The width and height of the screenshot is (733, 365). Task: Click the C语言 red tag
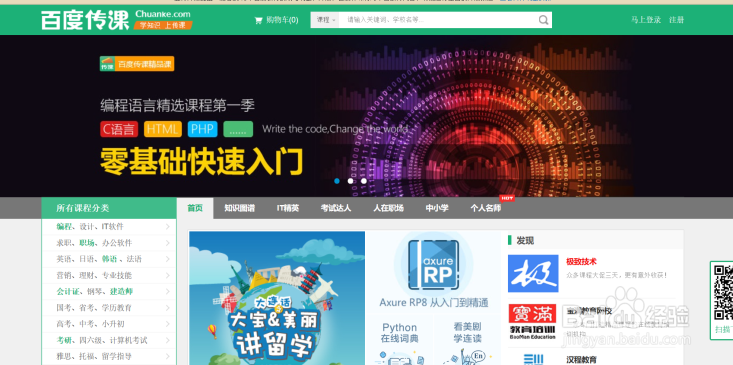(119, 129)
